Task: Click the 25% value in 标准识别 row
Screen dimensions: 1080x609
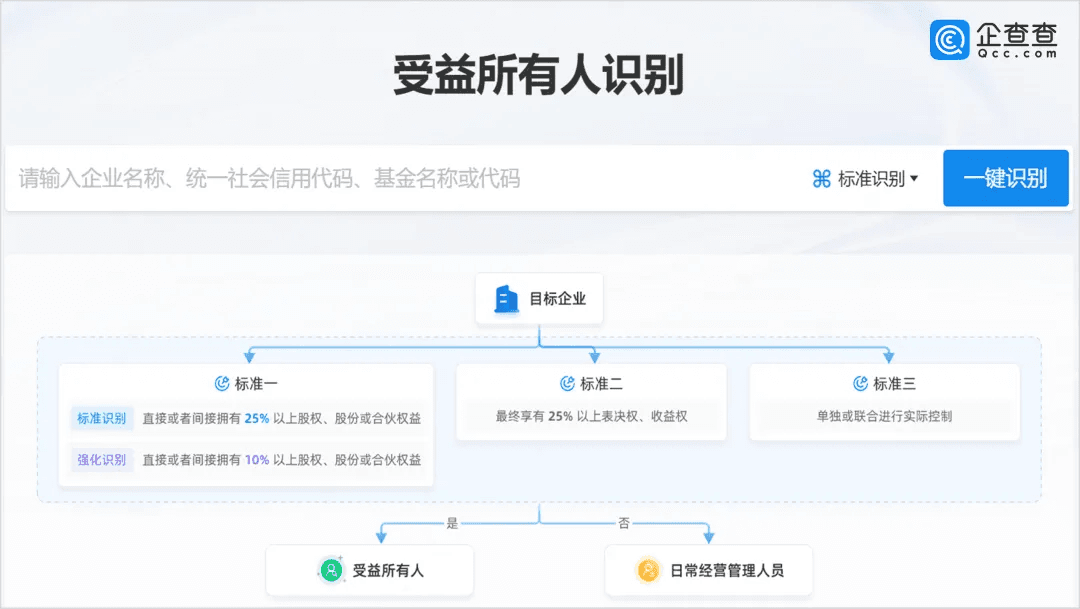Action: tap(256, 418)
